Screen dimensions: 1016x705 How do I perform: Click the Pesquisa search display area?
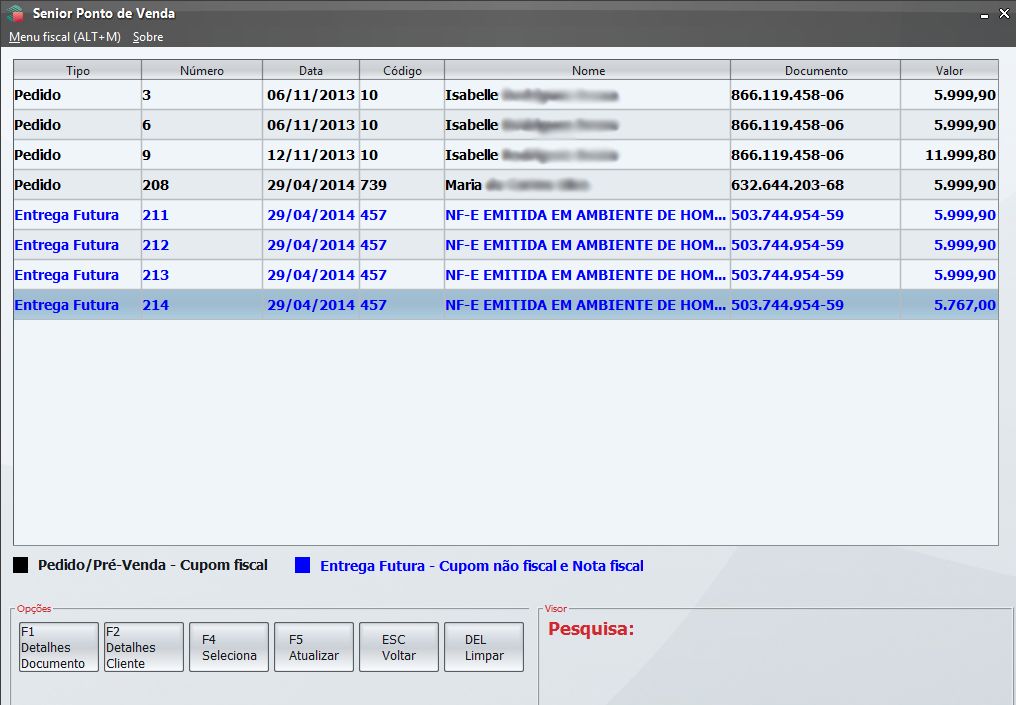tap(775, 656)
